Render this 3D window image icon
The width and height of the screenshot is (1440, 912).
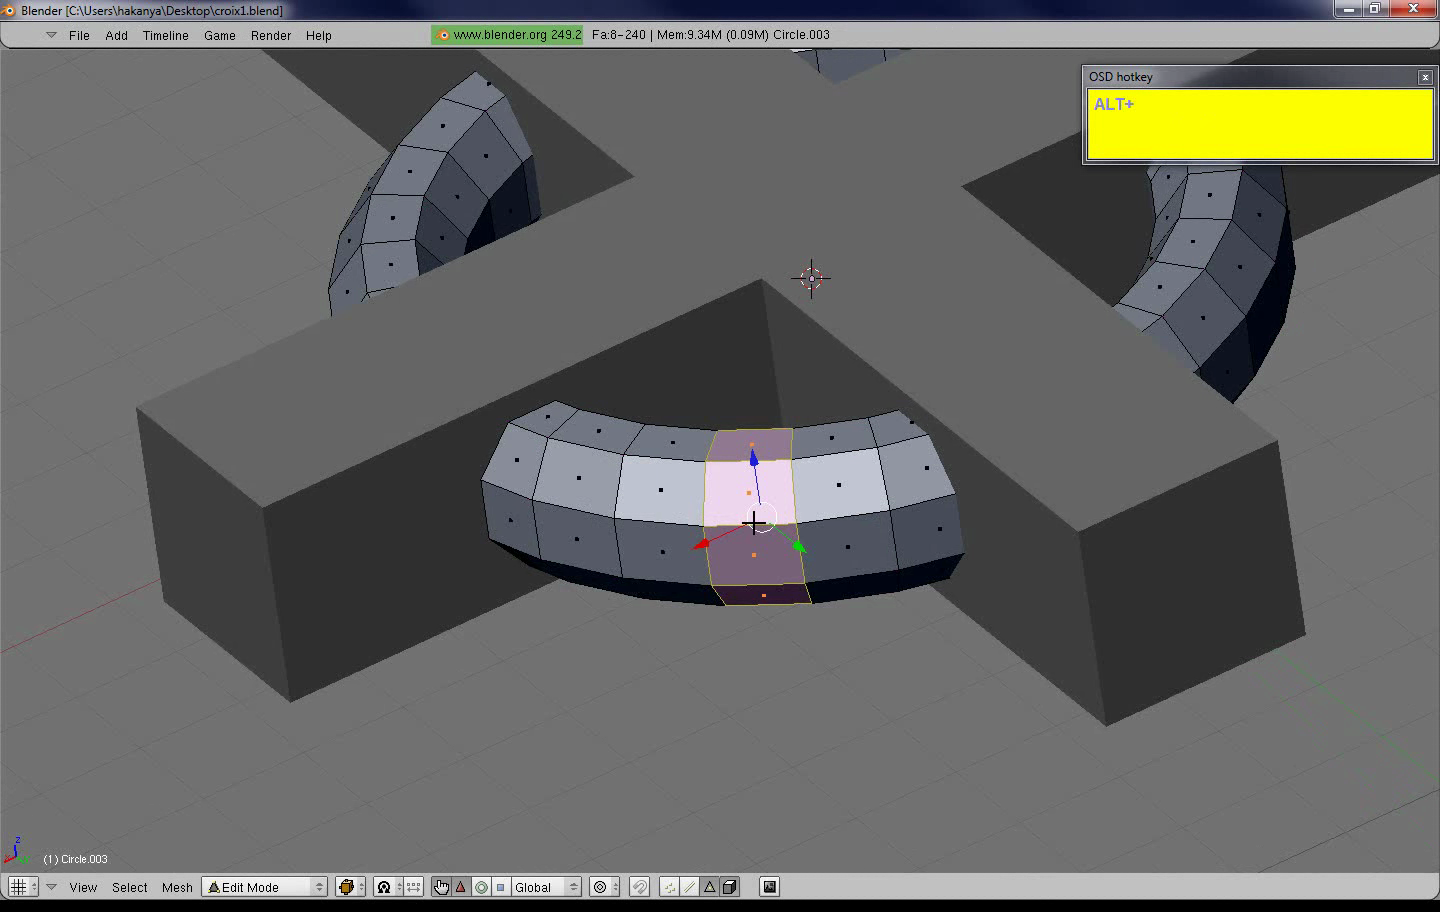pyautogui.click(x=769, y=887)
